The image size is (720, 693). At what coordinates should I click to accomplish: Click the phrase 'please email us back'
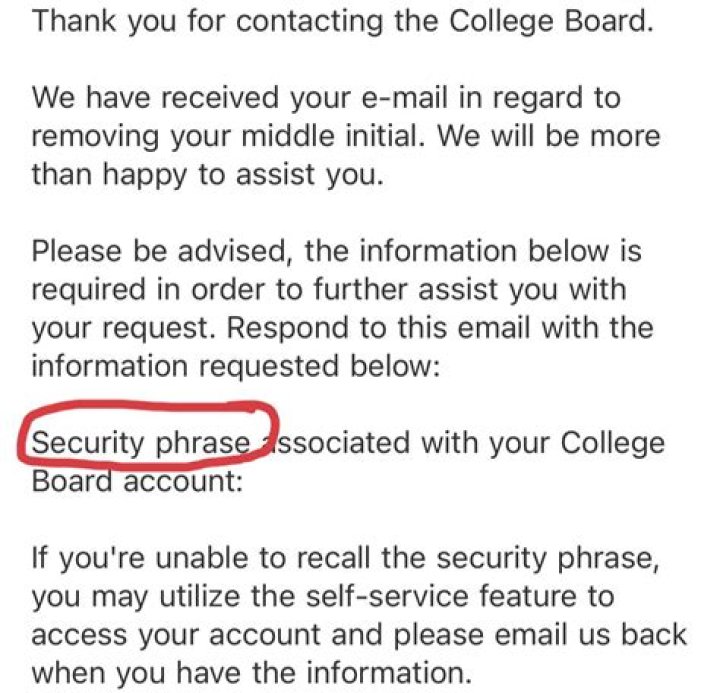540,634
